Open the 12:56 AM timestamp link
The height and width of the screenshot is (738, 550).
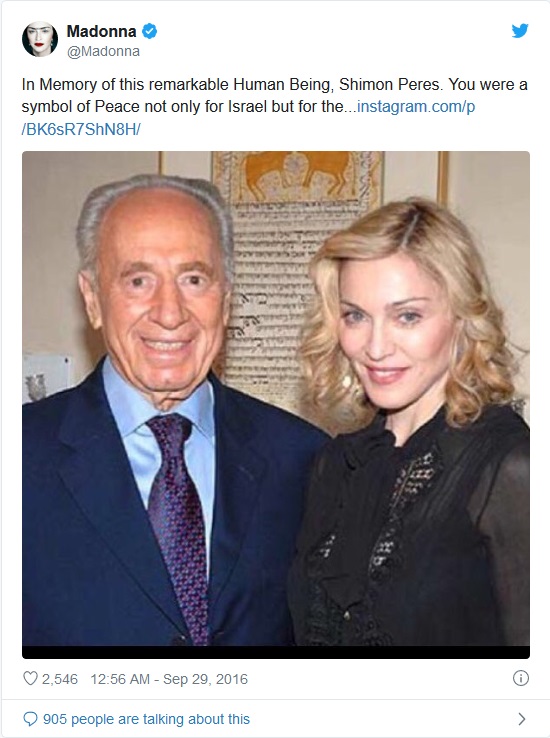click(x=120, y=679)
